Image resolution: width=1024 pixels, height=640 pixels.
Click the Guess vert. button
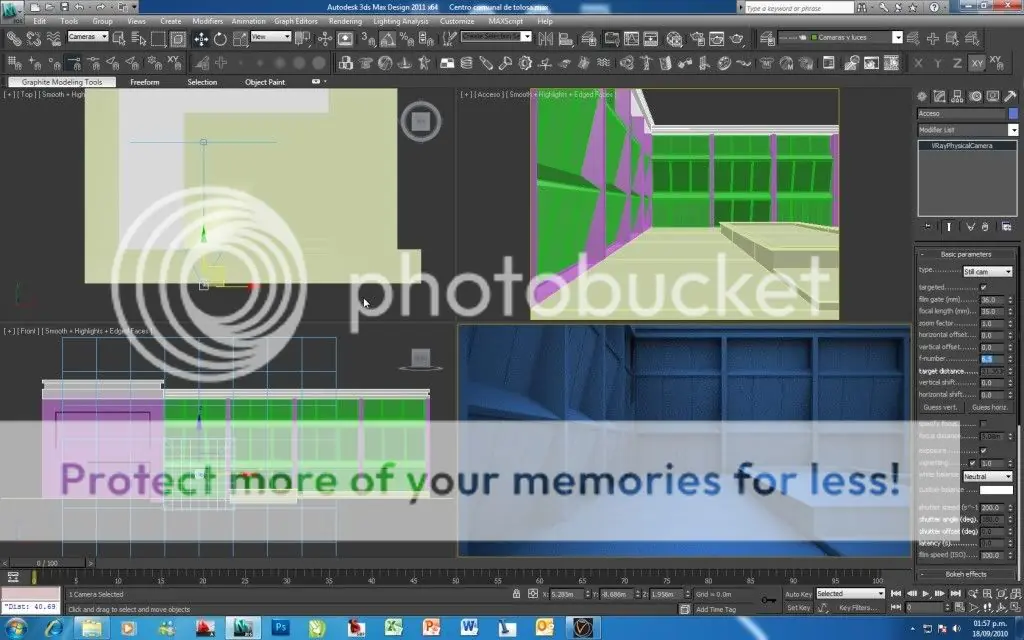(940, 407)
